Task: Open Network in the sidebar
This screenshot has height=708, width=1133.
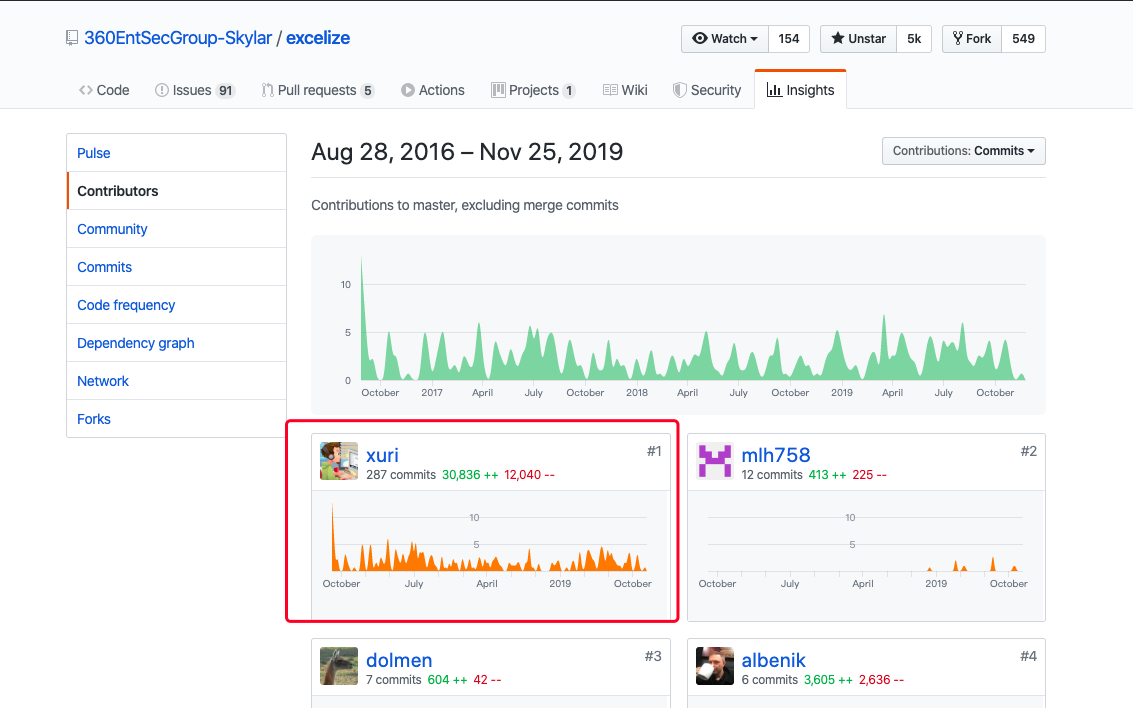Action: (176, 381)
